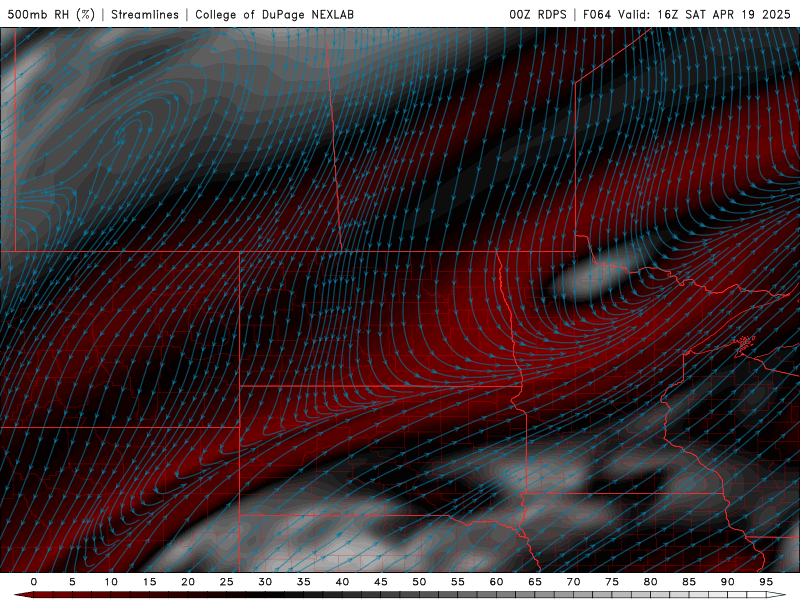Click the '60' colorbar tick label
This screenshot has width=800, height=600.
point(496,582)
